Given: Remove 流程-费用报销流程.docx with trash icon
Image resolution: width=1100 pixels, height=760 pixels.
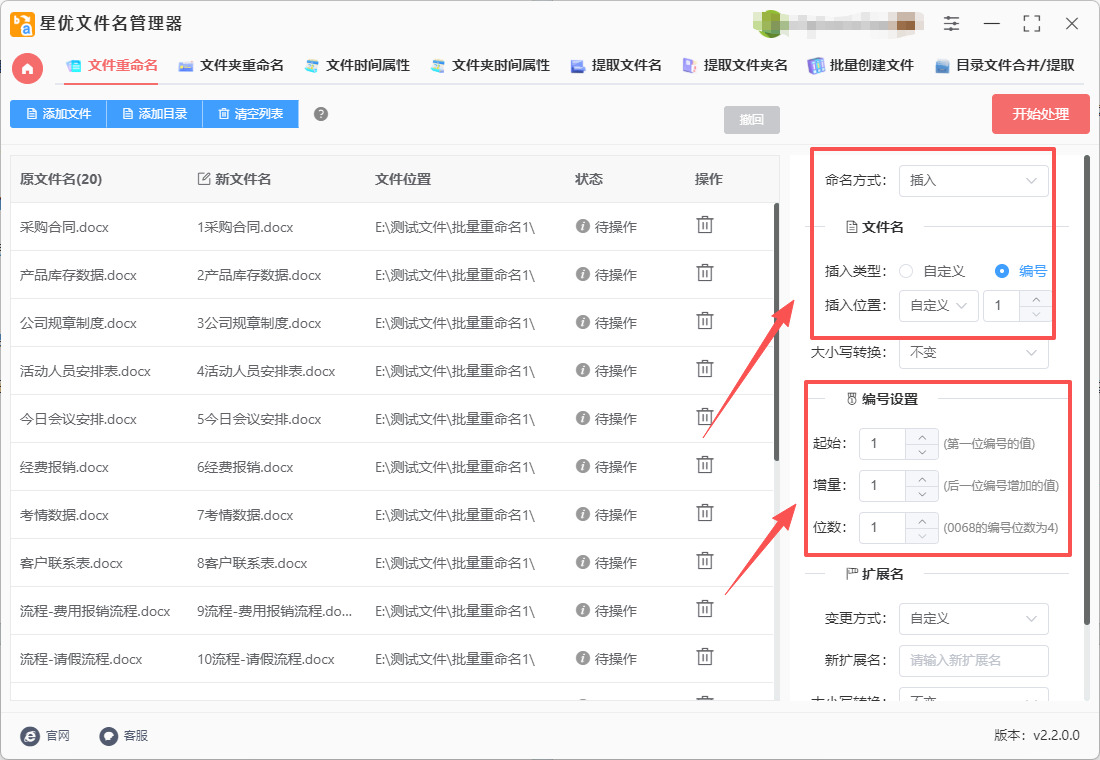Looking at the screenshot, I should (x=704, y=609).
